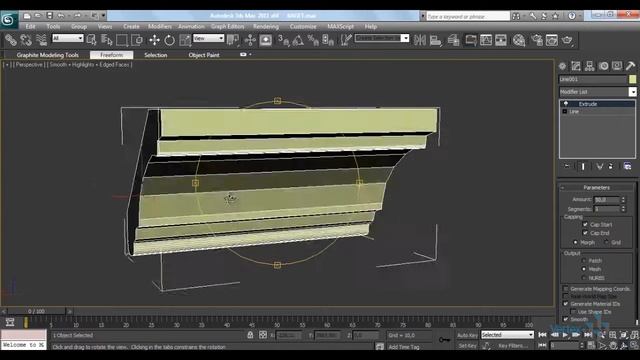This screenshot has width=640, height=360.
Task: Open the selection filter 'All' dropdown
Action: pos(68,38)
